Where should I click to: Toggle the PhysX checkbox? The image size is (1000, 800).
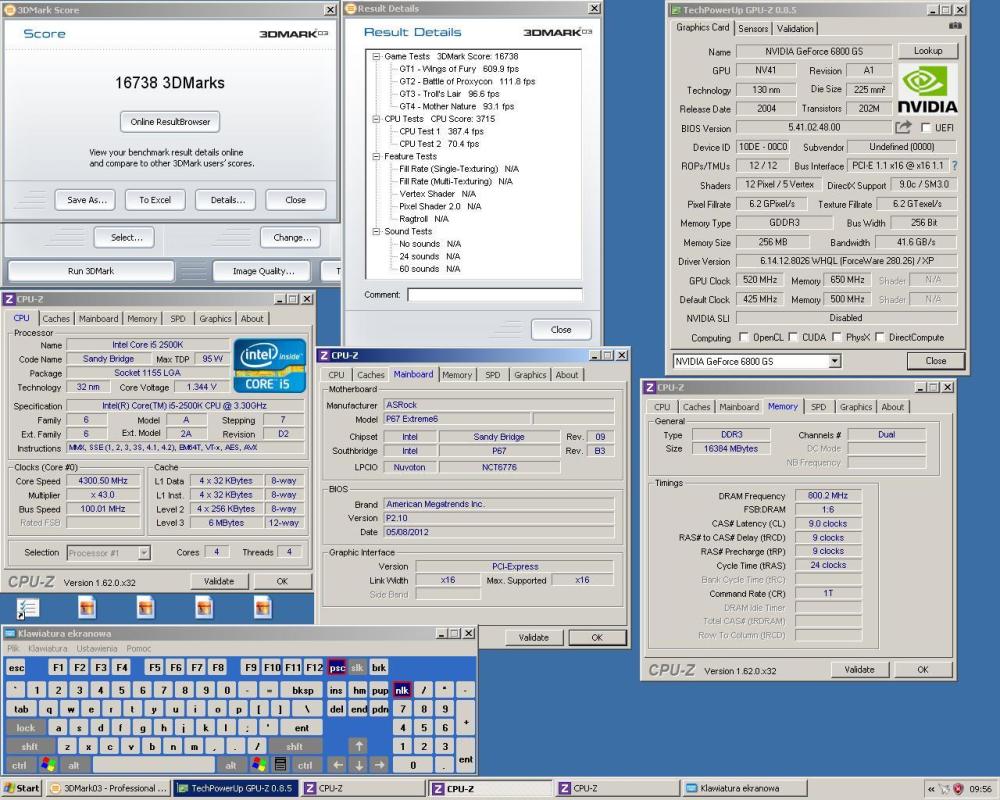[837, 337]
